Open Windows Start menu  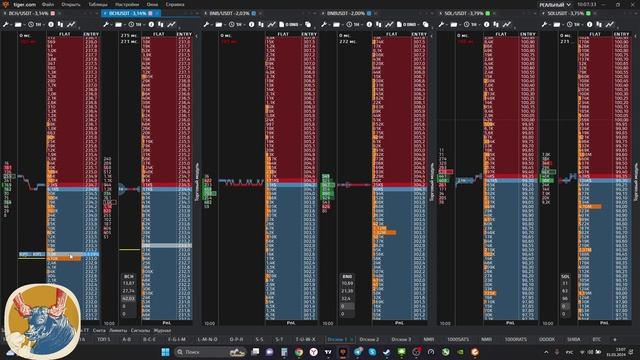(x=165, y=352)
